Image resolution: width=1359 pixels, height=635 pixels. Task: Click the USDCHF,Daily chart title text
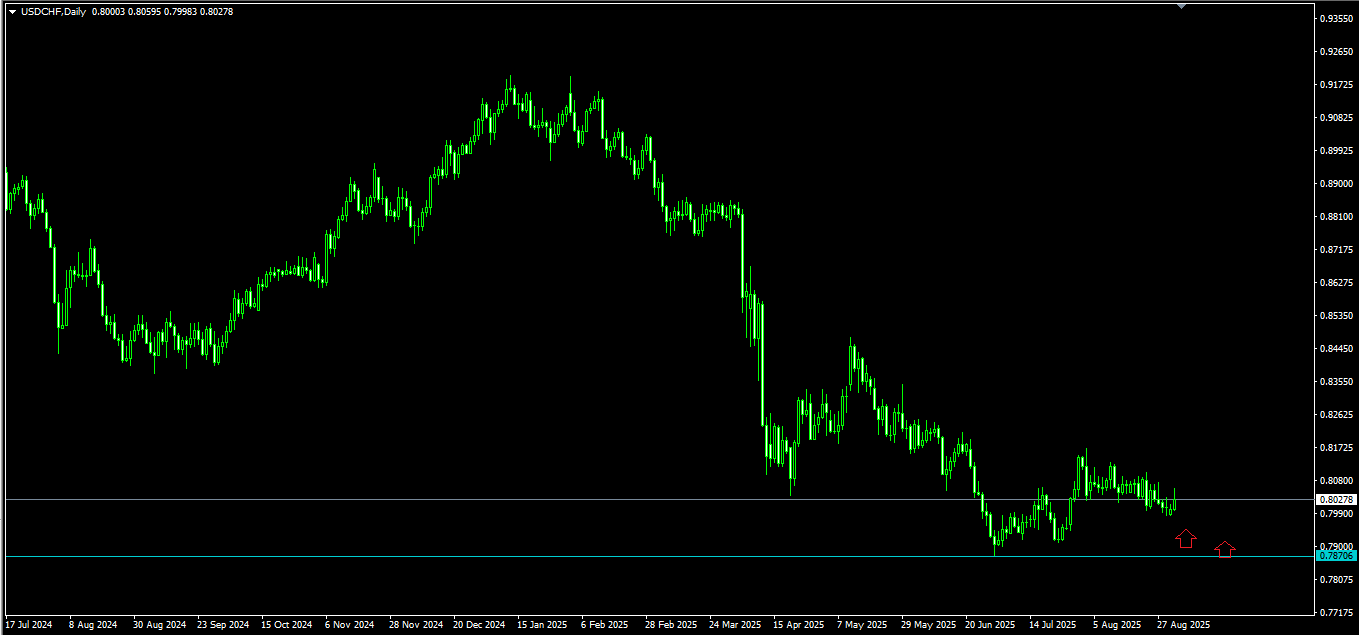pyautogui.click(x=53, y=12)
